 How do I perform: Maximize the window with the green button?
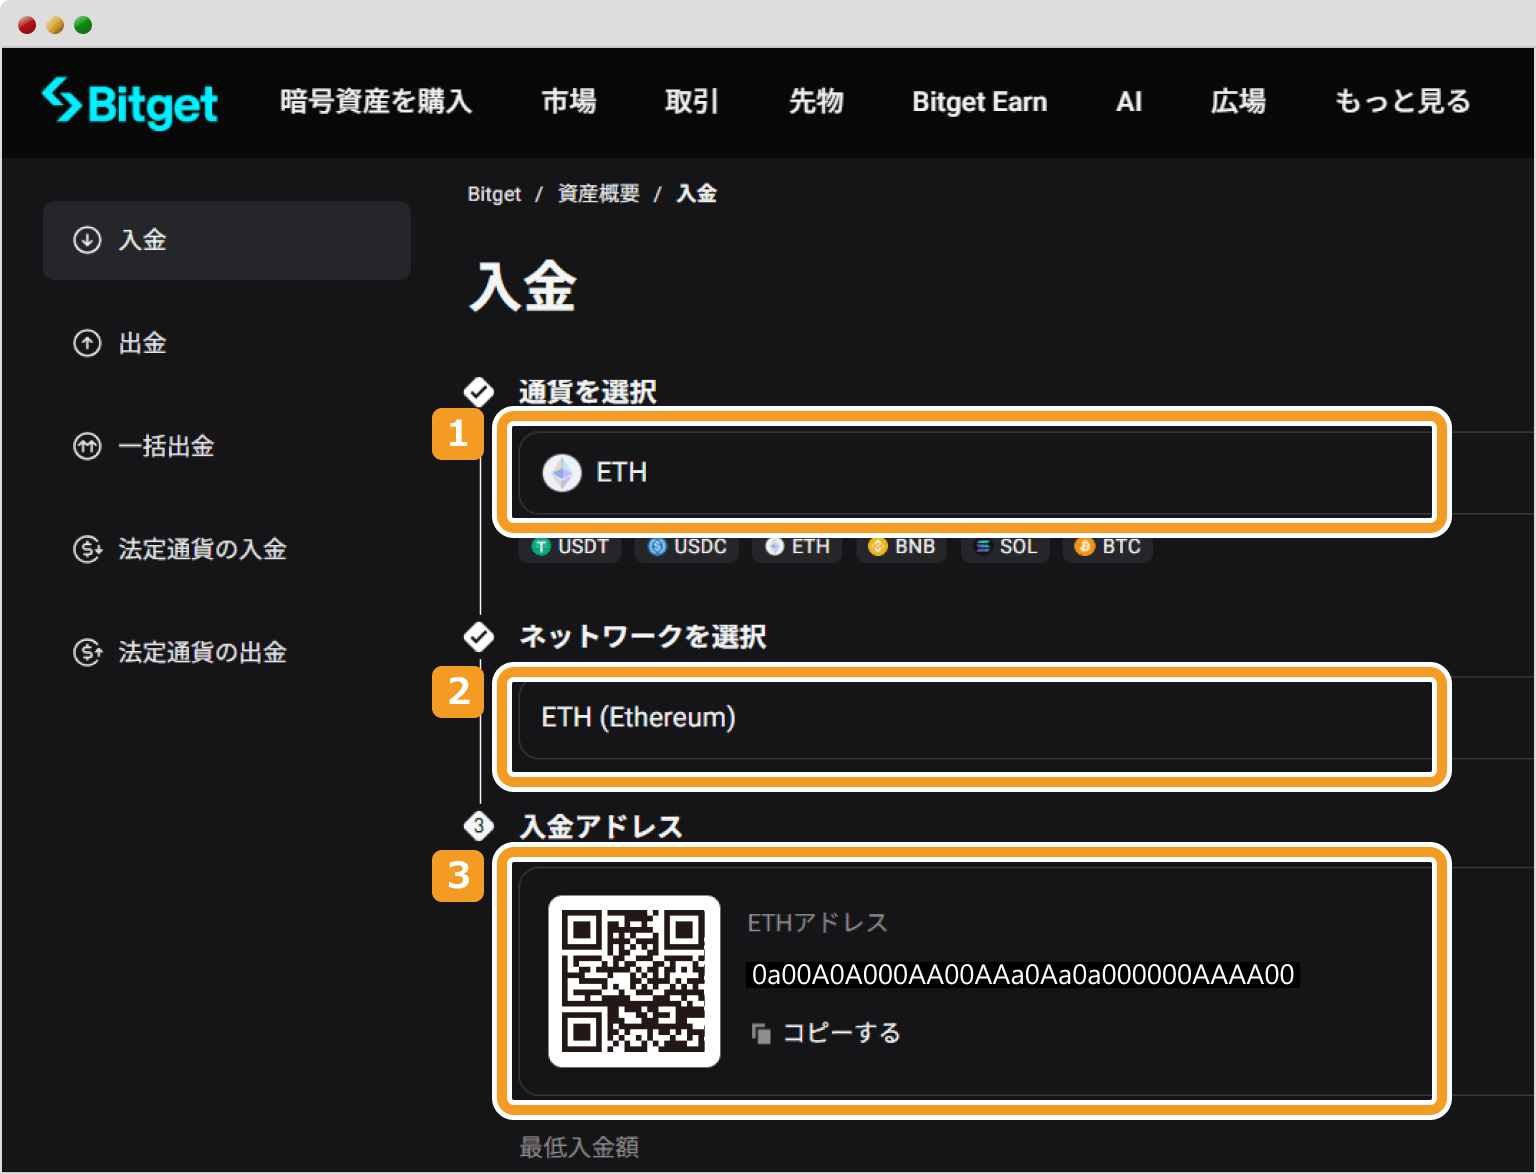click(x=83, y=25)
